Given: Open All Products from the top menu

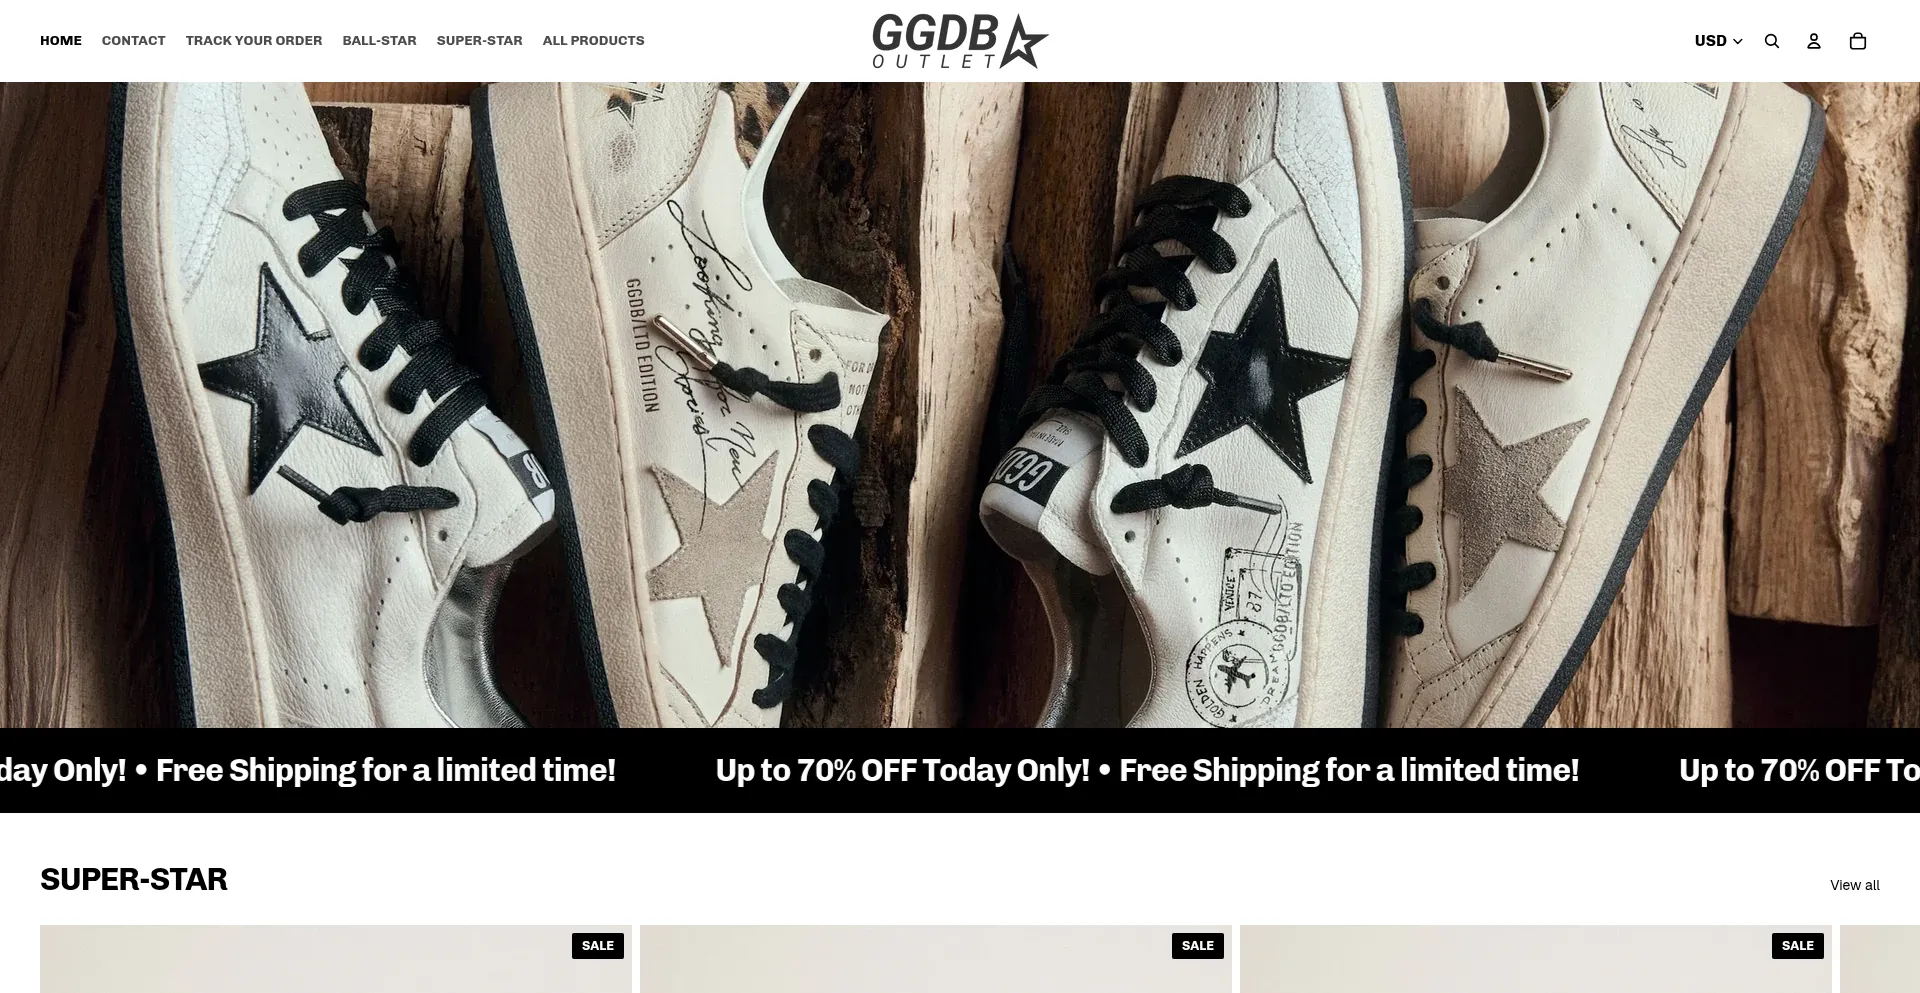Looking at the screenshot, I should [593, 41].
